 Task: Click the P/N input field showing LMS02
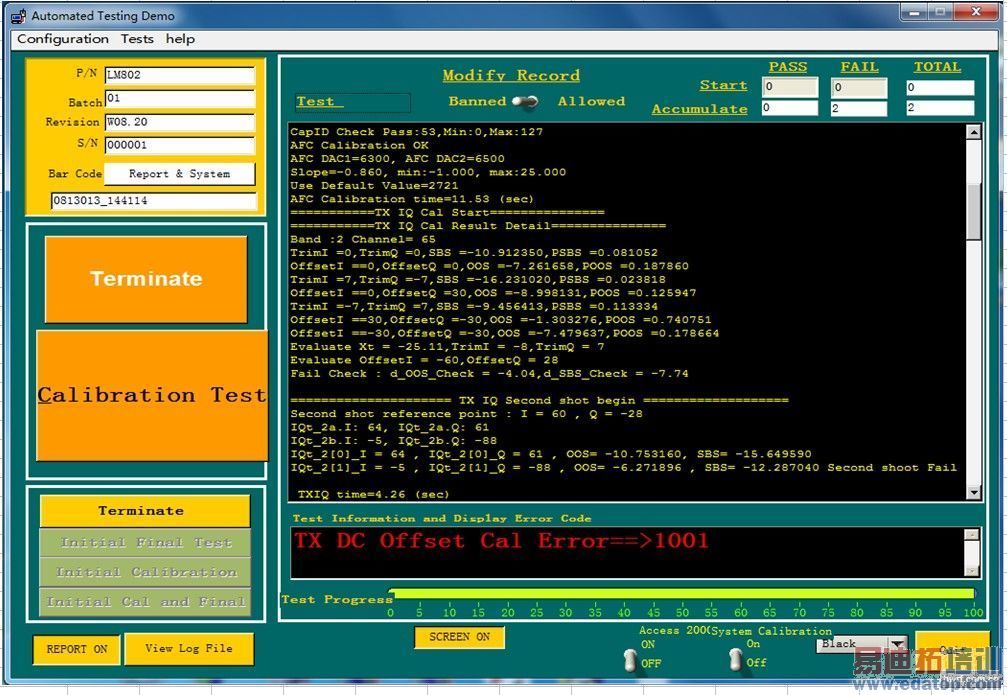[179, 75]
